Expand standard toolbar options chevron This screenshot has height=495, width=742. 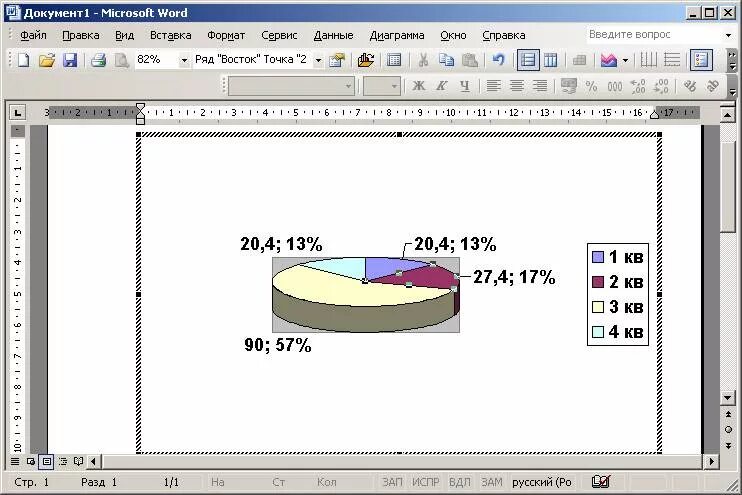pos(733,61)
